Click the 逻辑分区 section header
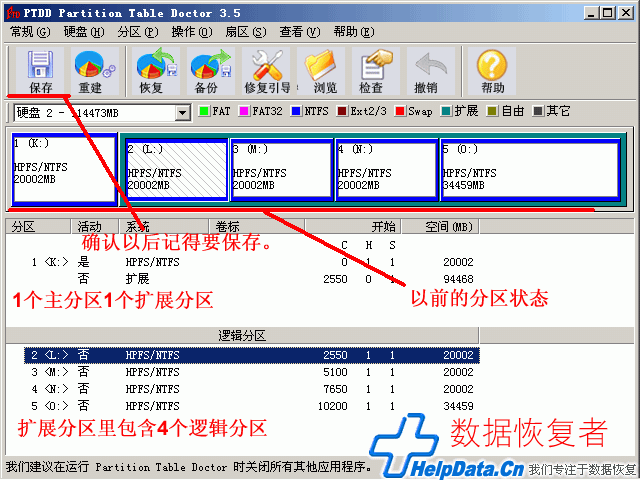640x480 pixels. [242, 336]
